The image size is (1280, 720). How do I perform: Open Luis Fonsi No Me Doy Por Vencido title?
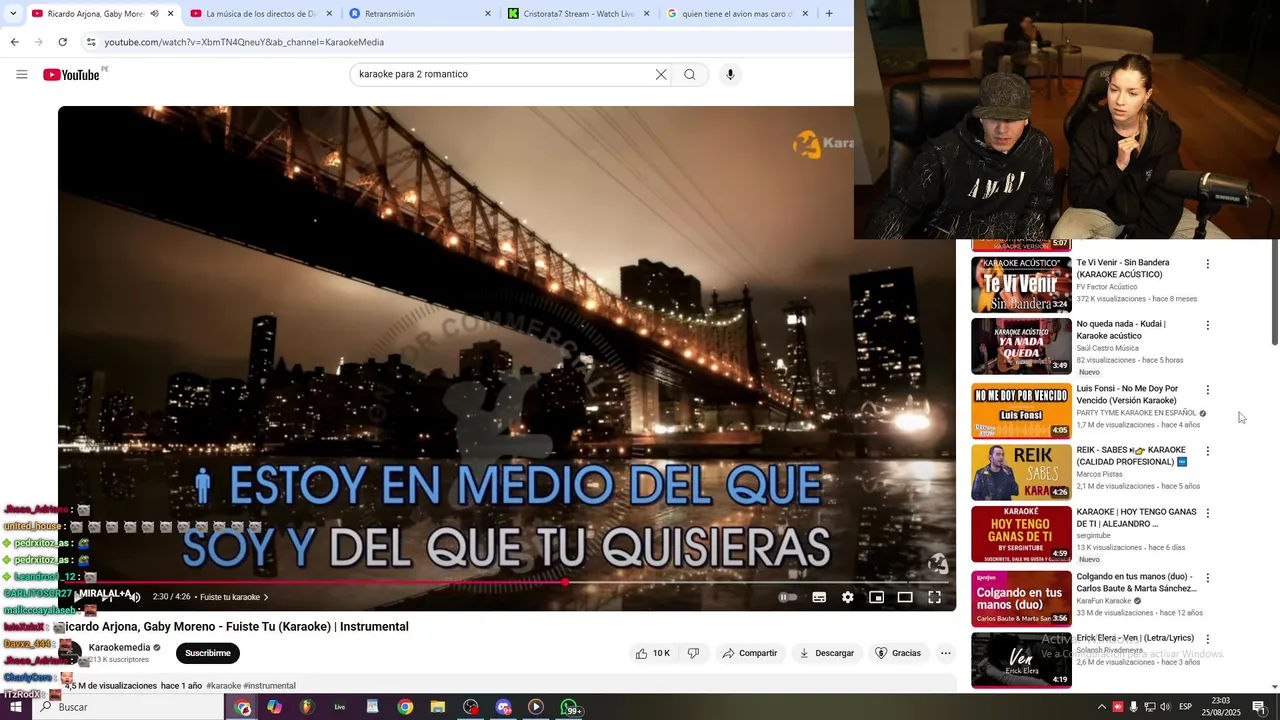coord(1127,394)
